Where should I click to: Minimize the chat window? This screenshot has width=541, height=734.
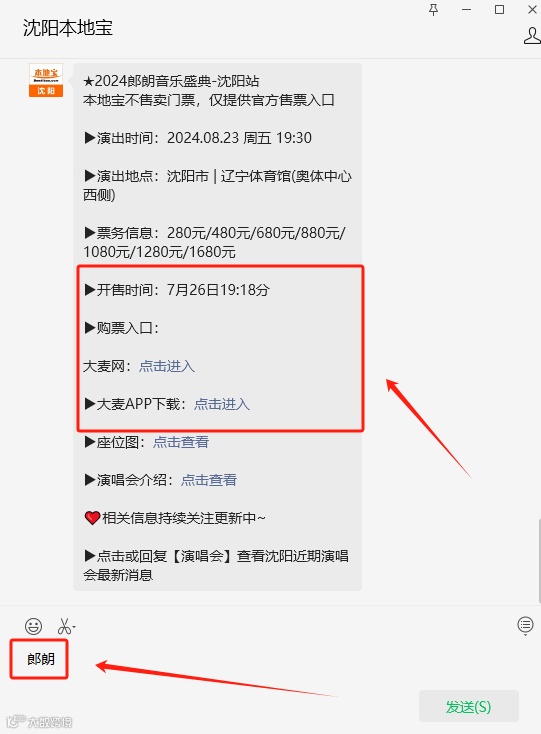click(x=467, y=10)
